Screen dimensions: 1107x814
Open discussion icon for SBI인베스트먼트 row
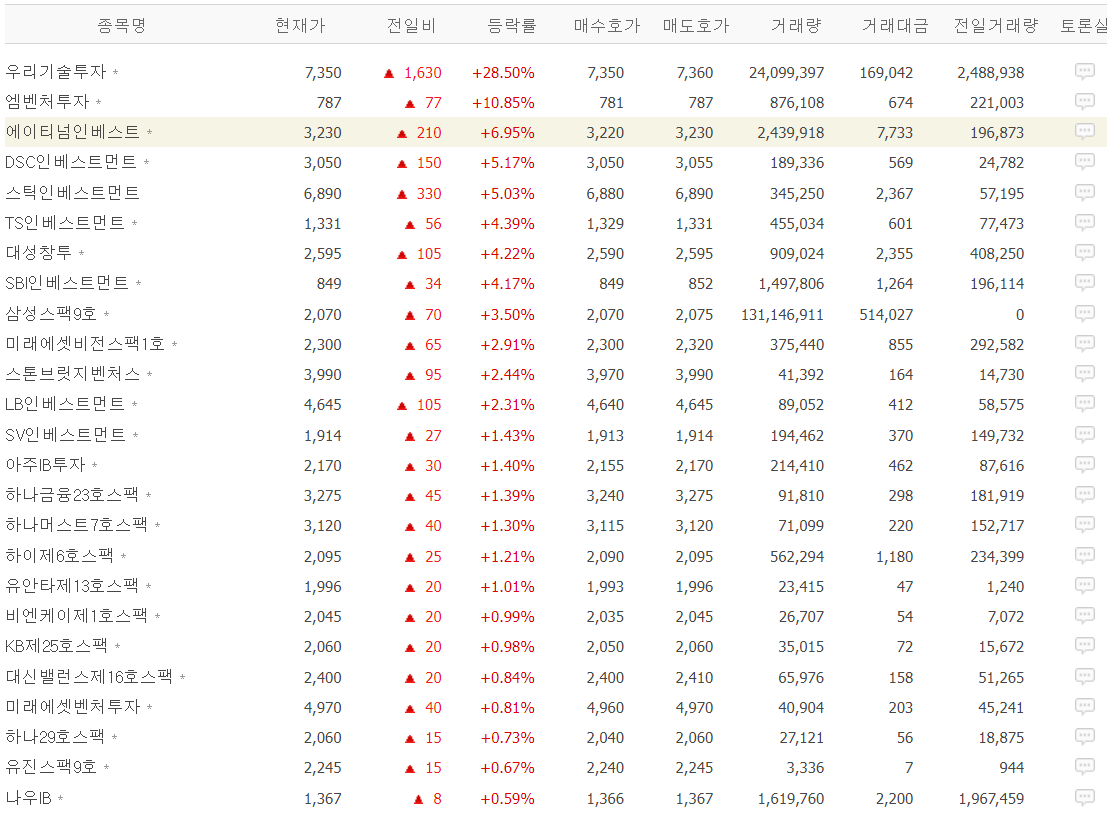click(1084, 282)
